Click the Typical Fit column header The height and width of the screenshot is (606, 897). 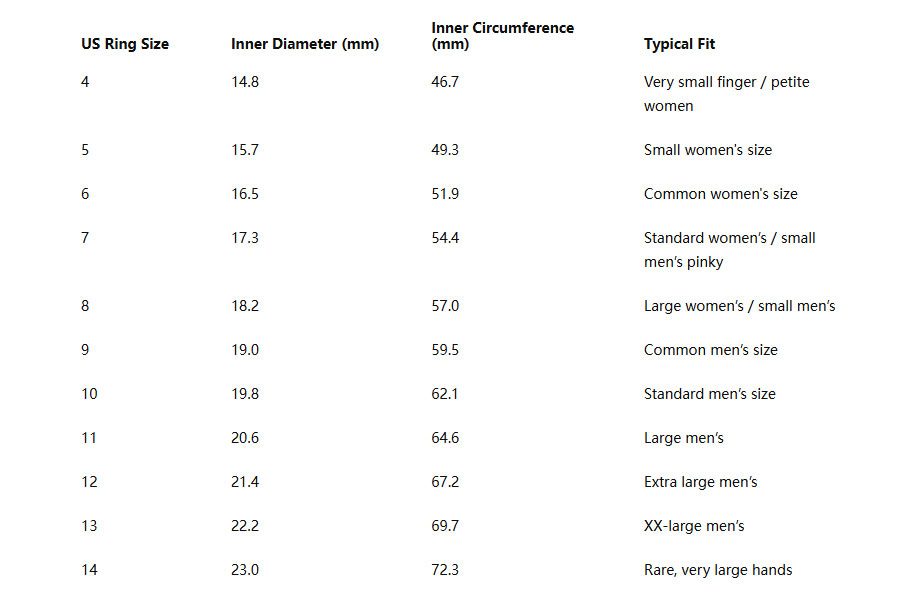pyautogui.click(x=679, y=44)
